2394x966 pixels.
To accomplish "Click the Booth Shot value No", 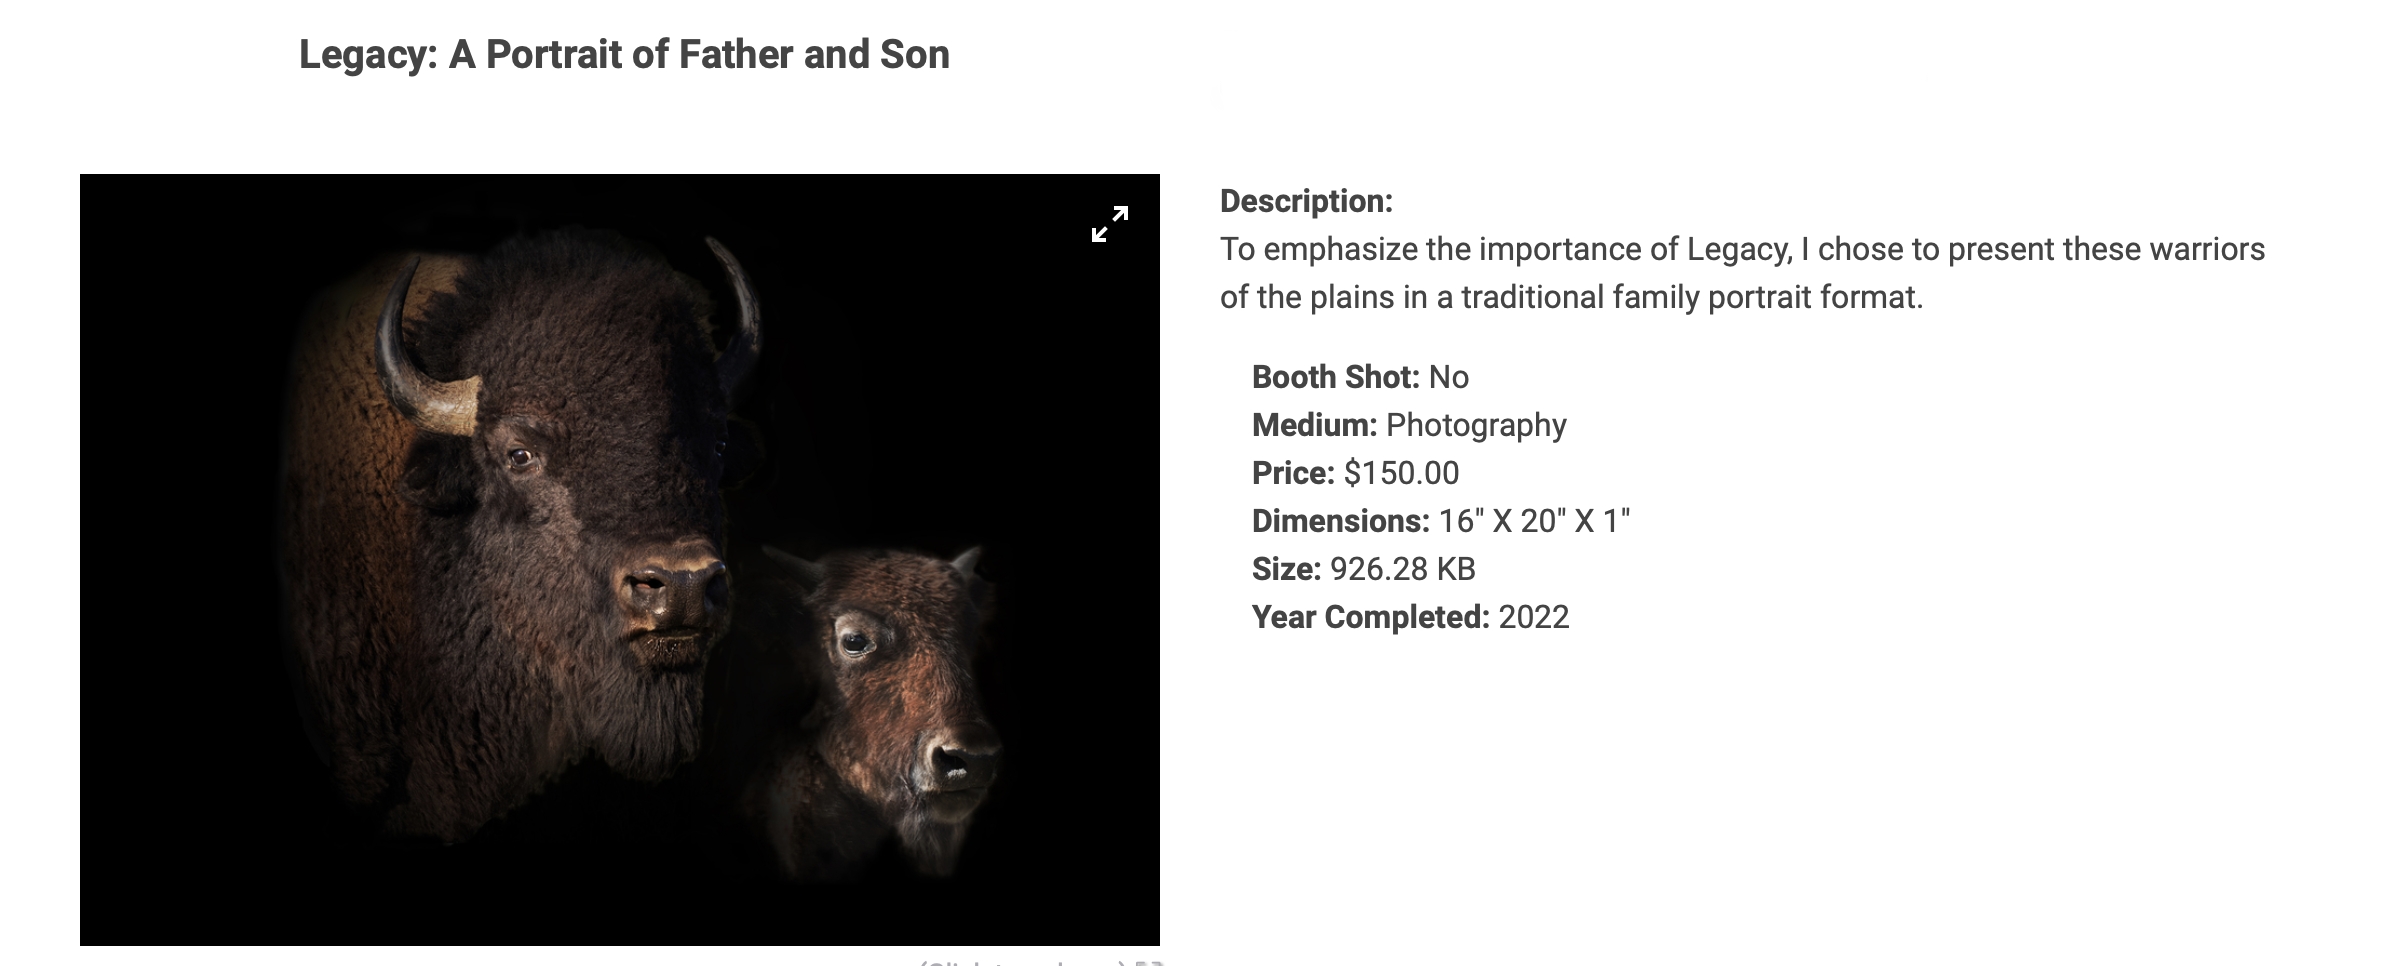I will click(1448, 377).
